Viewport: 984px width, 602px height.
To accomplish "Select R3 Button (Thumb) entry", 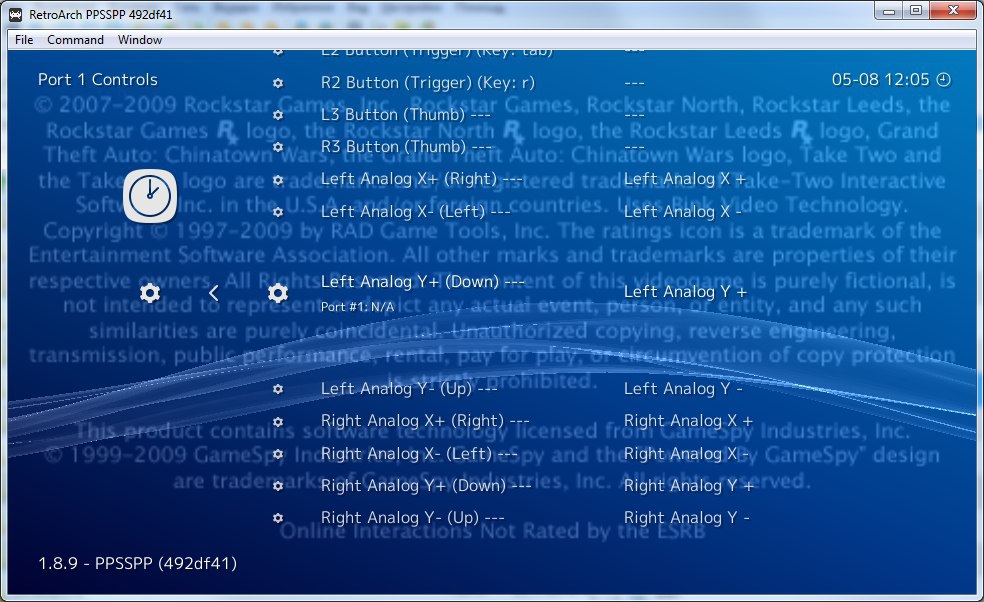I will click(x=406, y=146).
